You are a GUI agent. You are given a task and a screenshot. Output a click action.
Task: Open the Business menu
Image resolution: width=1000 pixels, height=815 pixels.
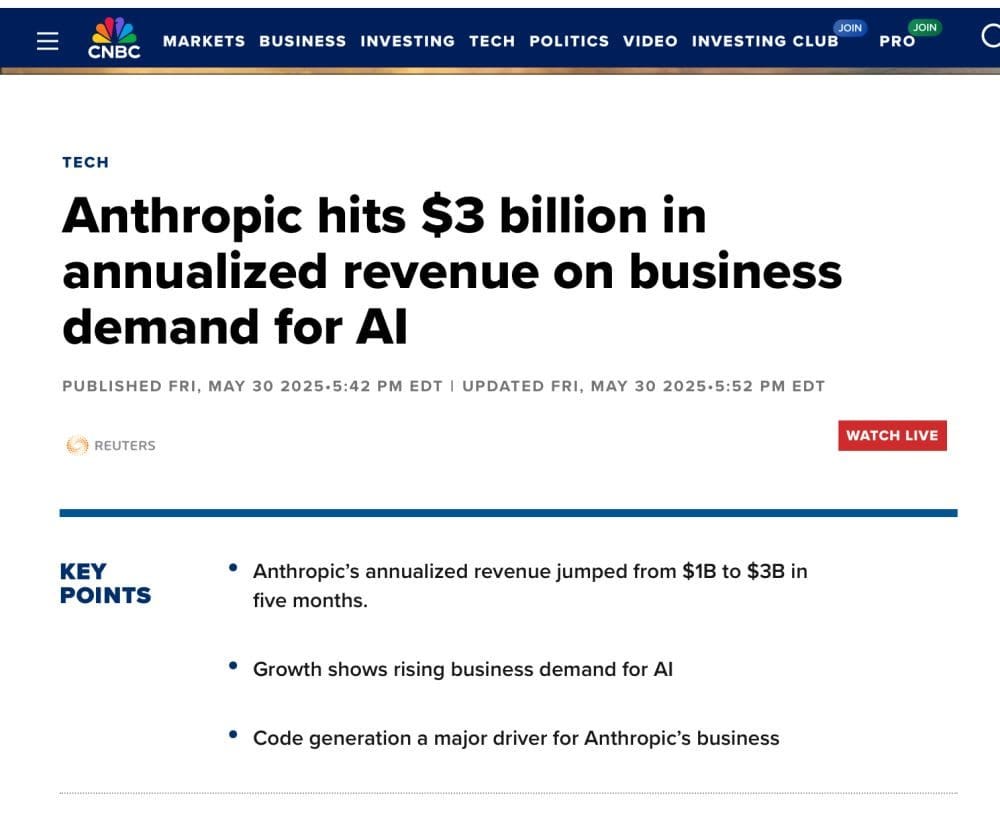point(302,41)
